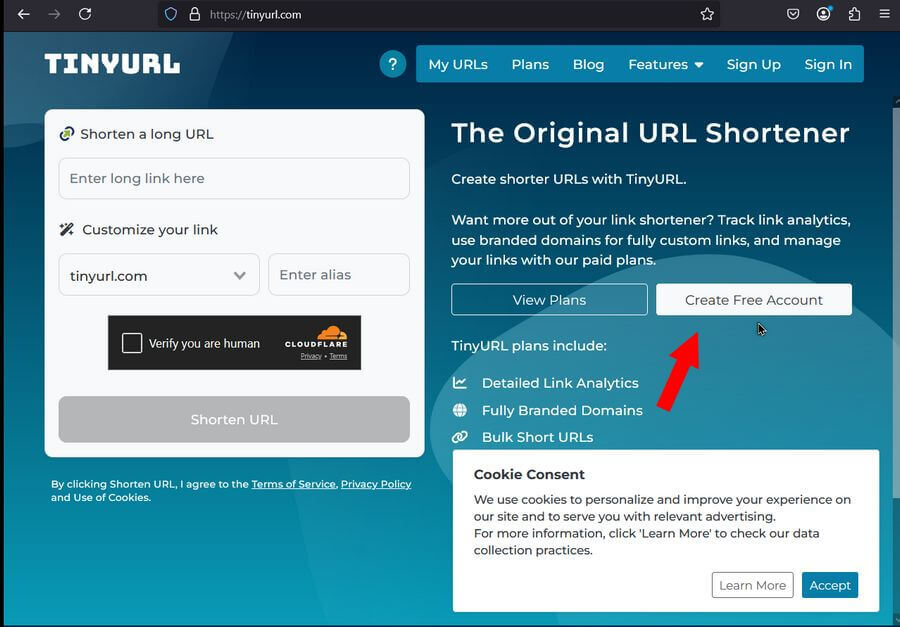Screen dimensions: 900x627
Task: Click Sign In in navigation
Action: (828, 64)
